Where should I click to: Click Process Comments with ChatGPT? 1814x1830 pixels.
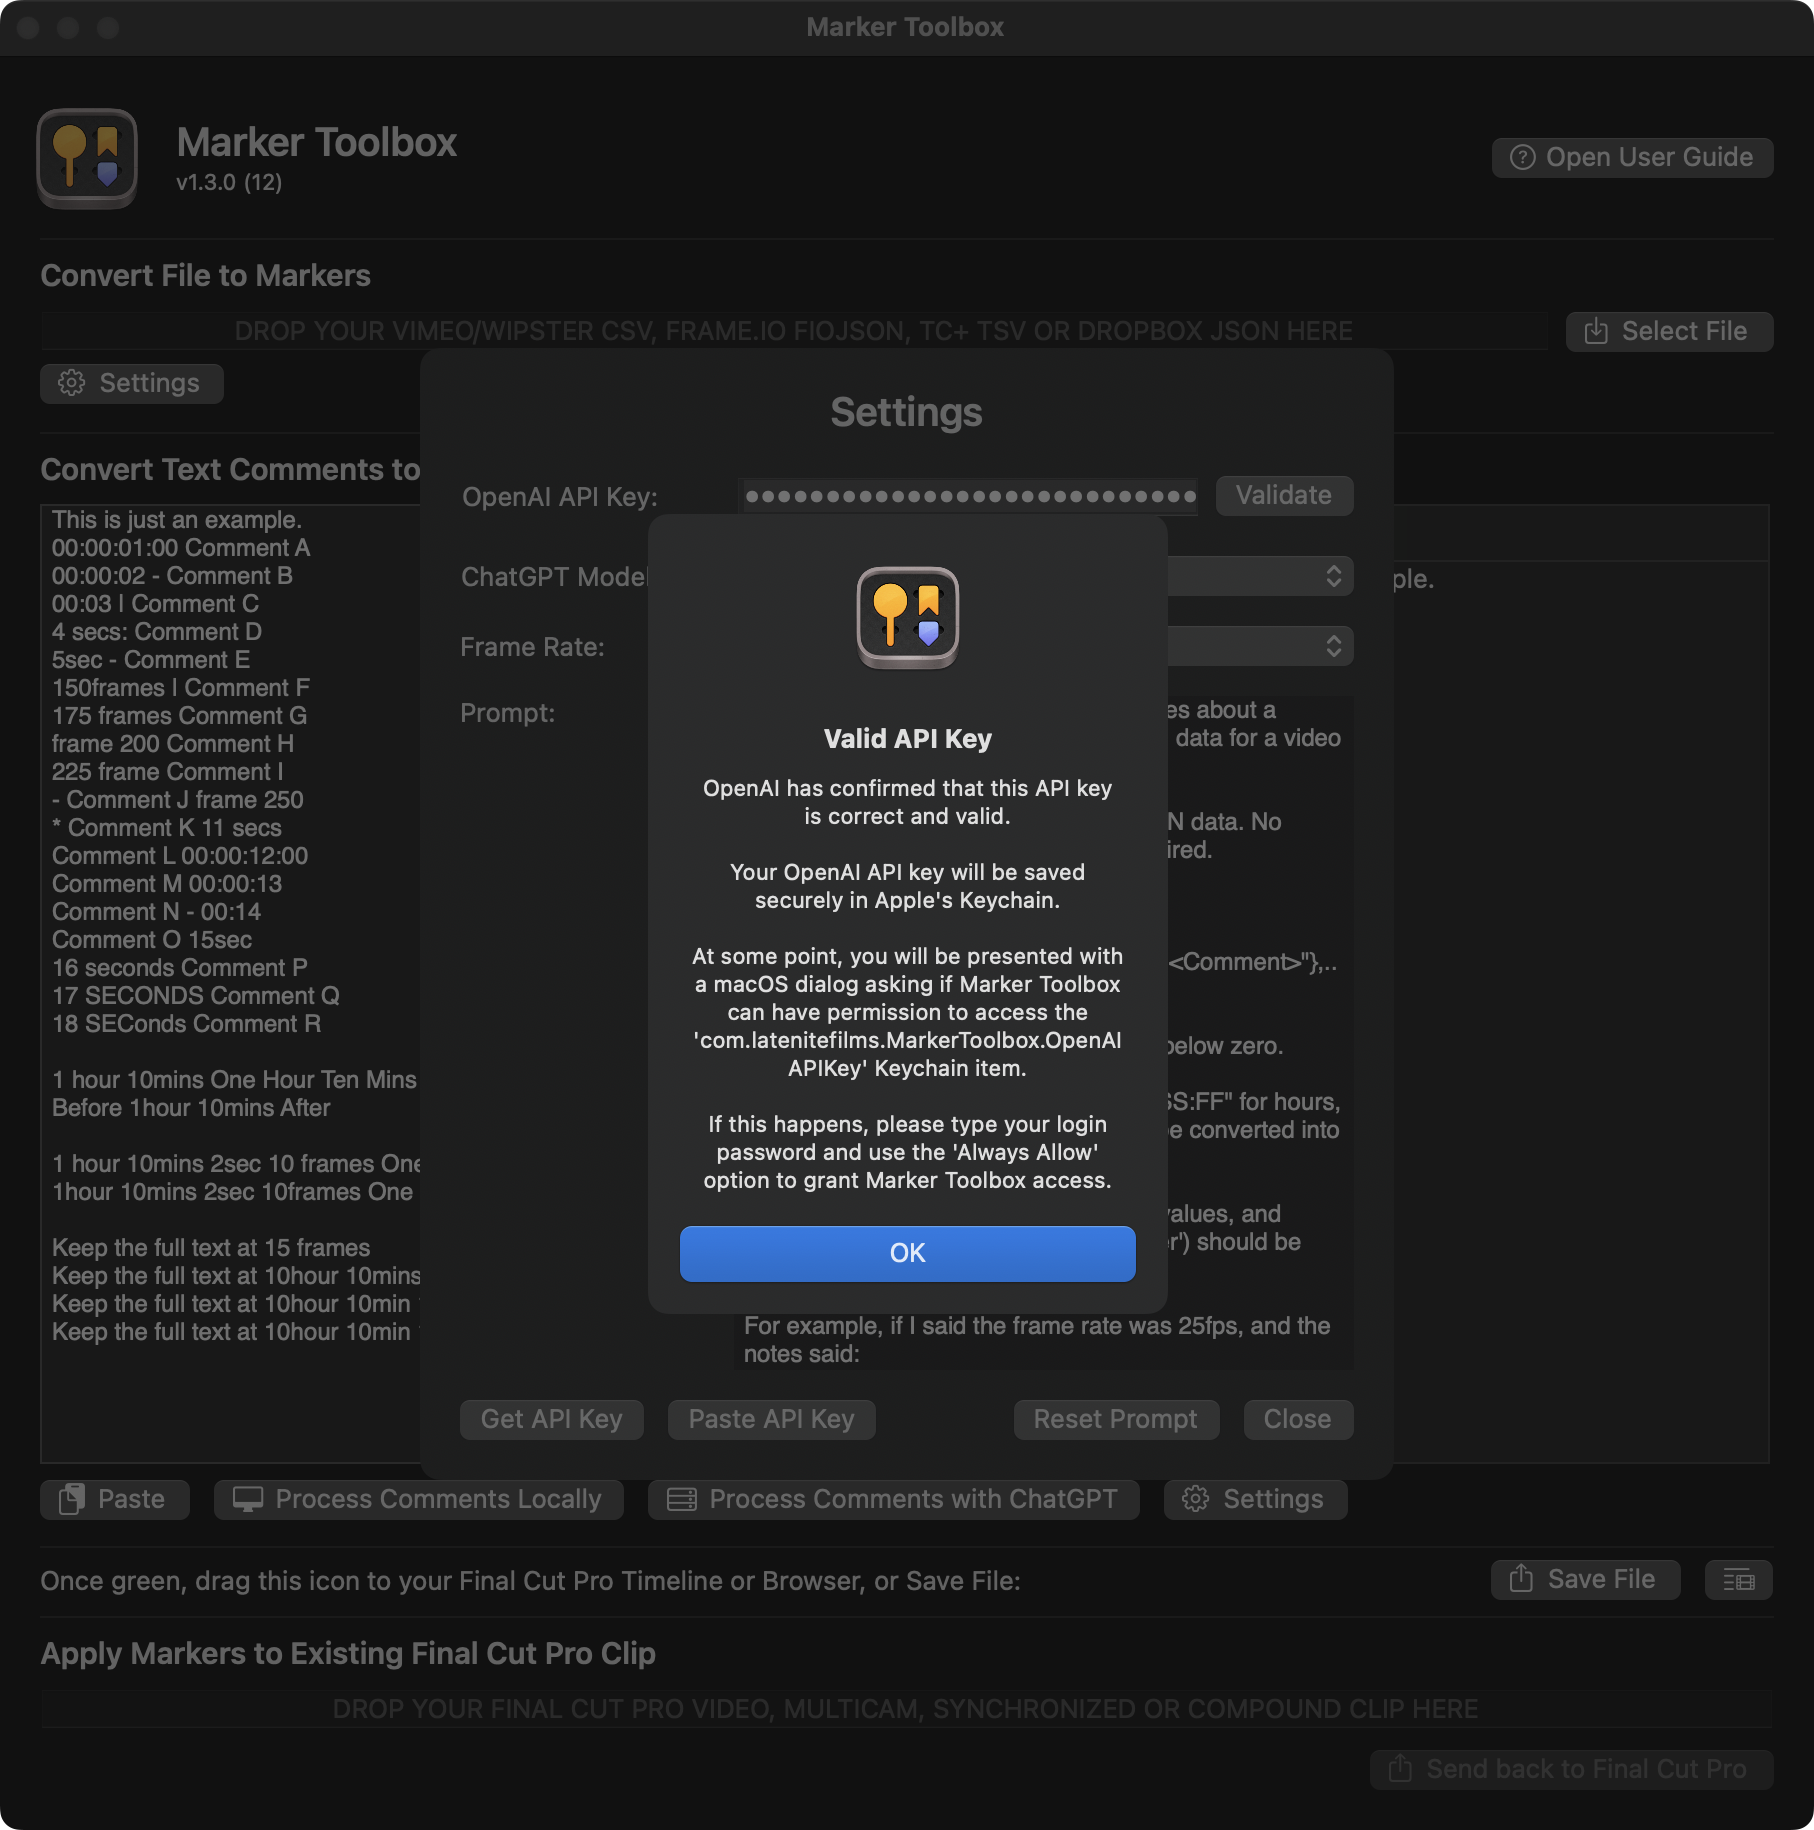893,1499
